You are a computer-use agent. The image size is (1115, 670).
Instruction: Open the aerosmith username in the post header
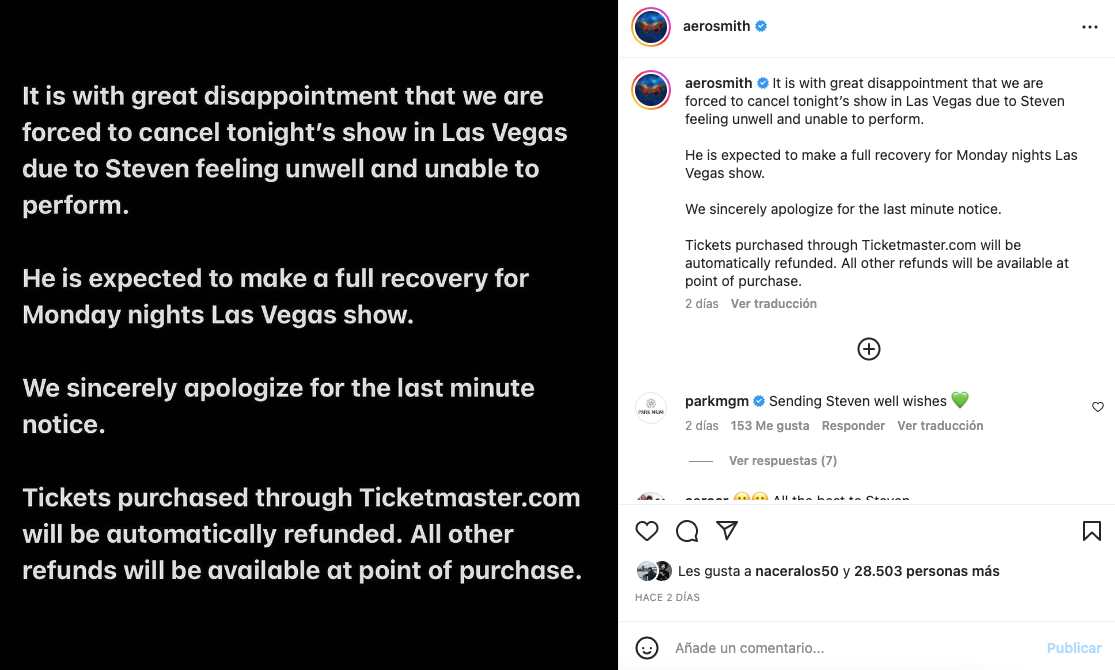tap(716, 27)
